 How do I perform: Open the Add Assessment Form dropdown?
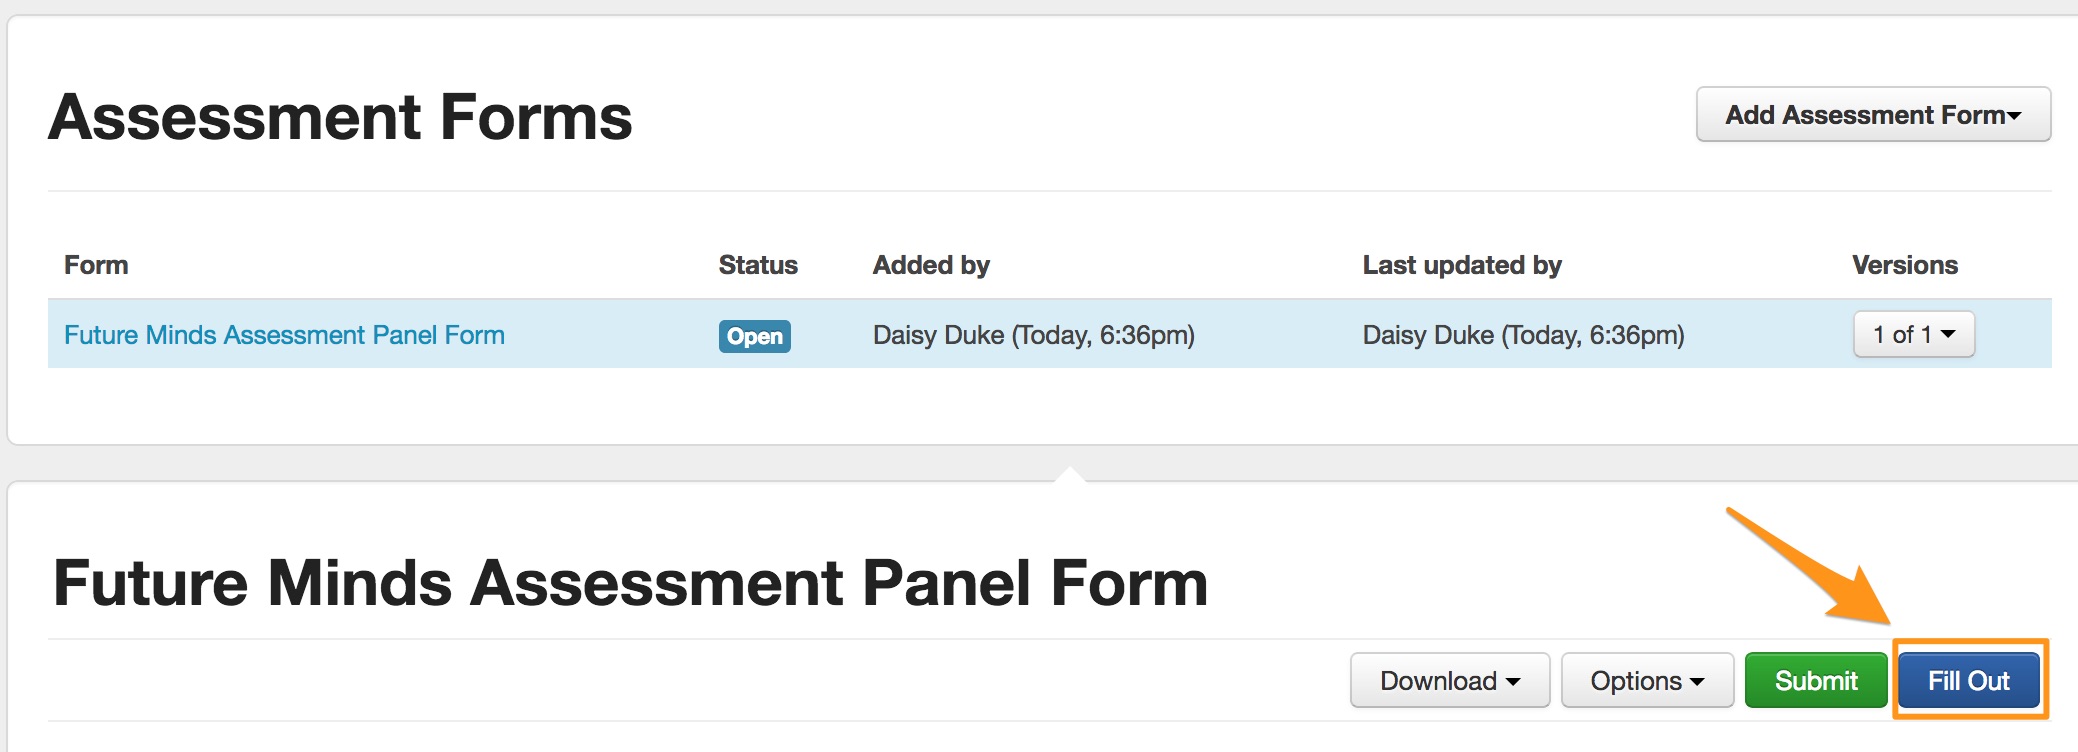click(1872, 115)
